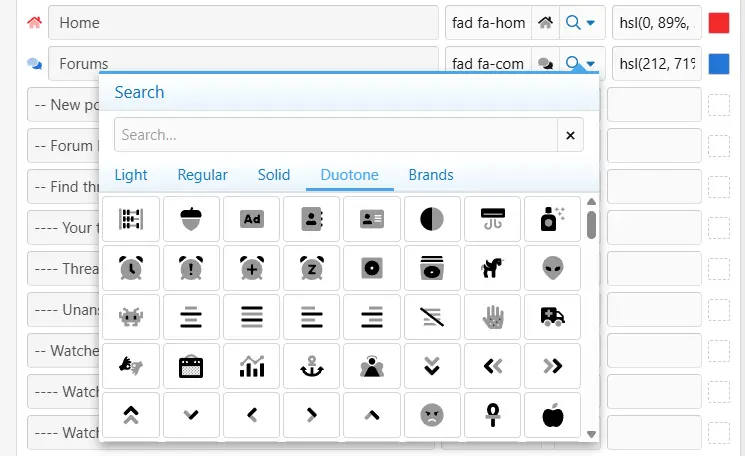This screenshot has width=745, height=456.
Task: Choose the album square disc icon
Action: (372, 268)
